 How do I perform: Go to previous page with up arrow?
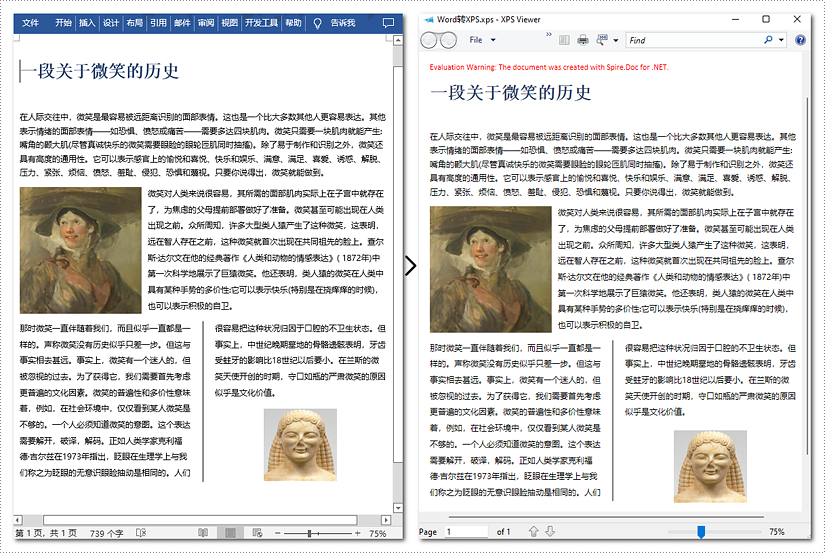534,531
